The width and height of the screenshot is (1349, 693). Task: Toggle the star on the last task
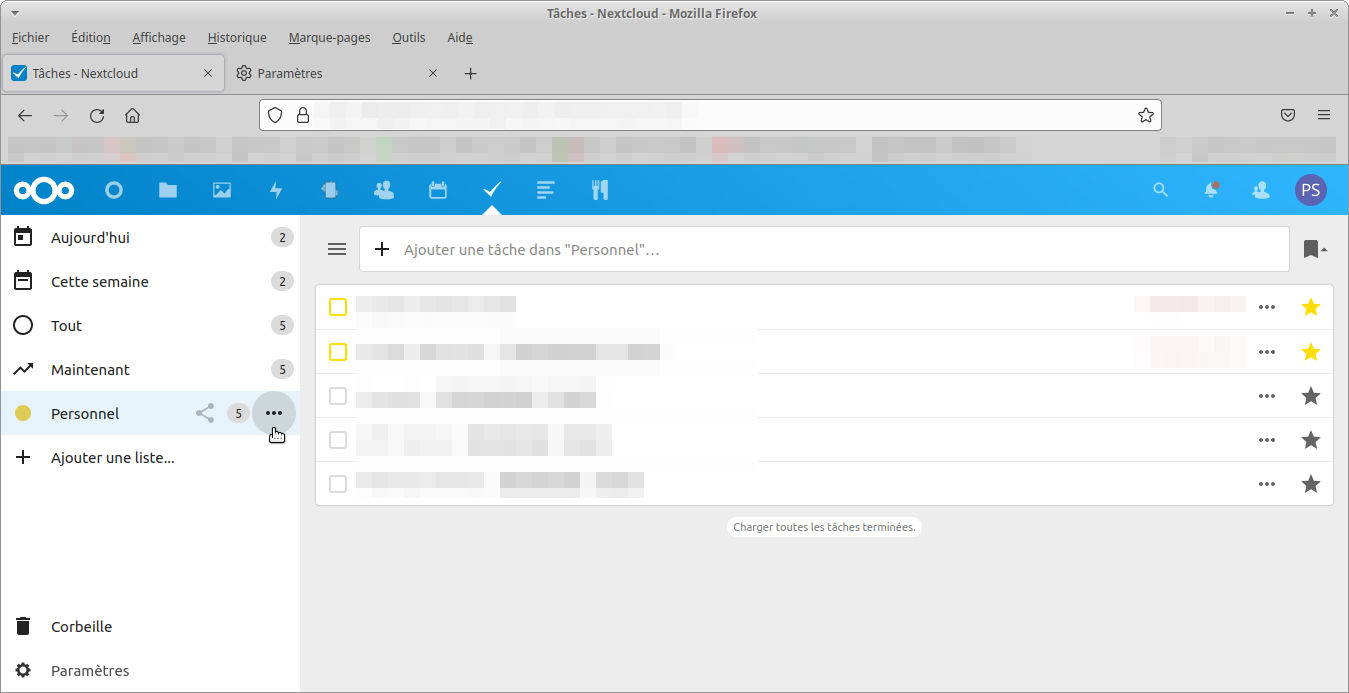tap(1310, 484)
